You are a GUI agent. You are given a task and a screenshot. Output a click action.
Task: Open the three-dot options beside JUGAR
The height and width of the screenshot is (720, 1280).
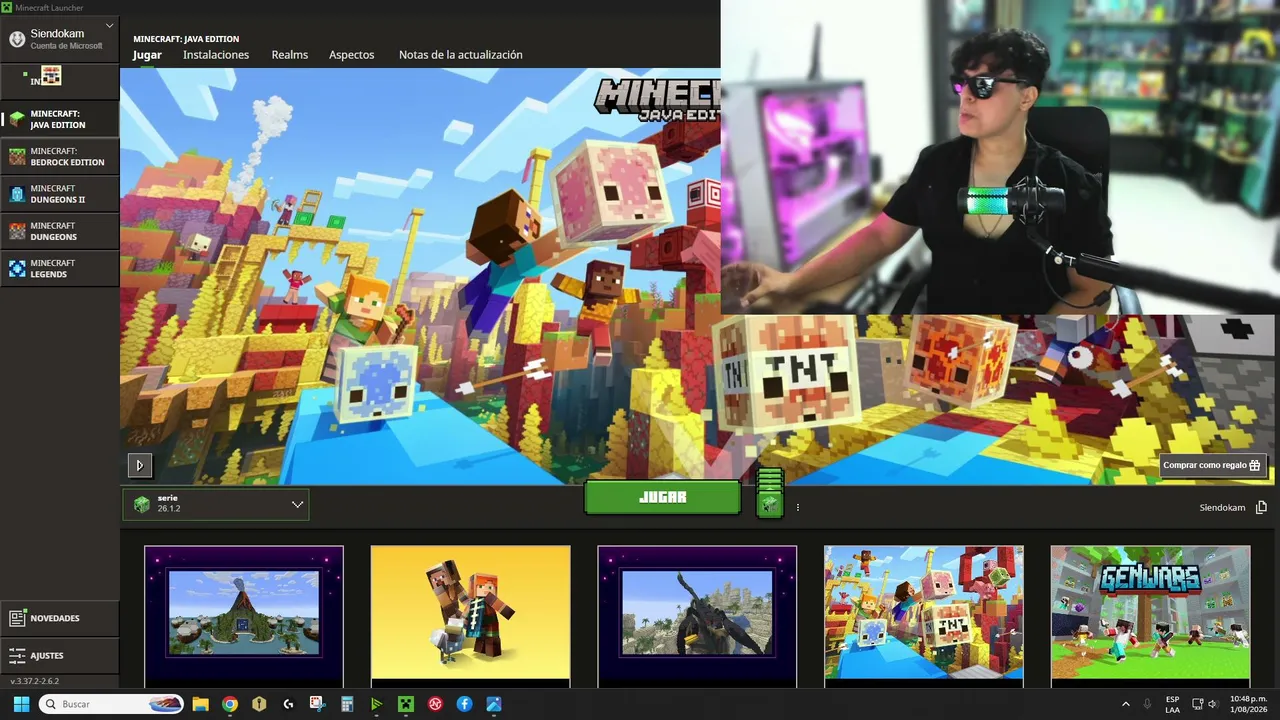pos(798,507)
